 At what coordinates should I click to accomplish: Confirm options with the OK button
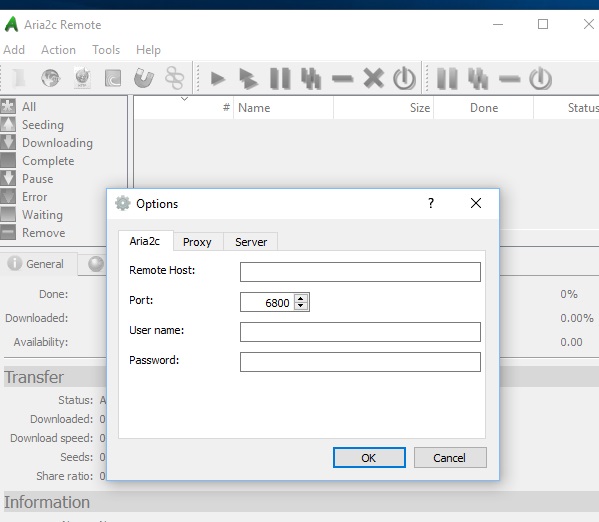pos(369,457)
